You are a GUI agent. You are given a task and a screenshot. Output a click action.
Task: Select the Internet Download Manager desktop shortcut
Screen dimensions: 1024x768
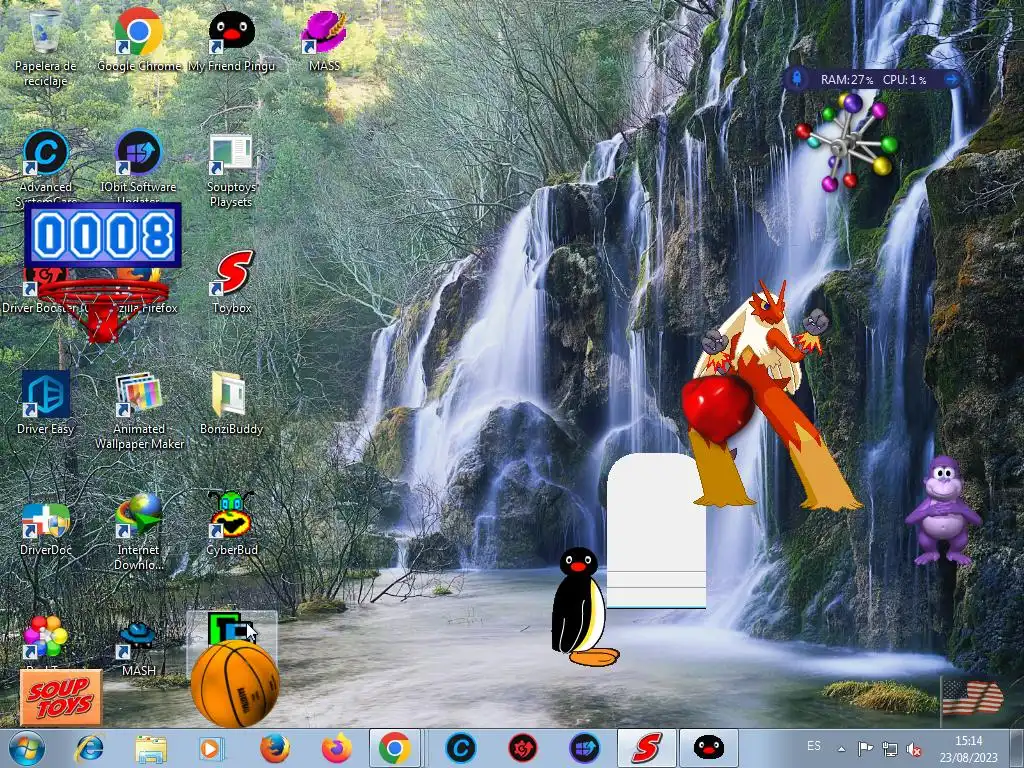coord(138,532)
